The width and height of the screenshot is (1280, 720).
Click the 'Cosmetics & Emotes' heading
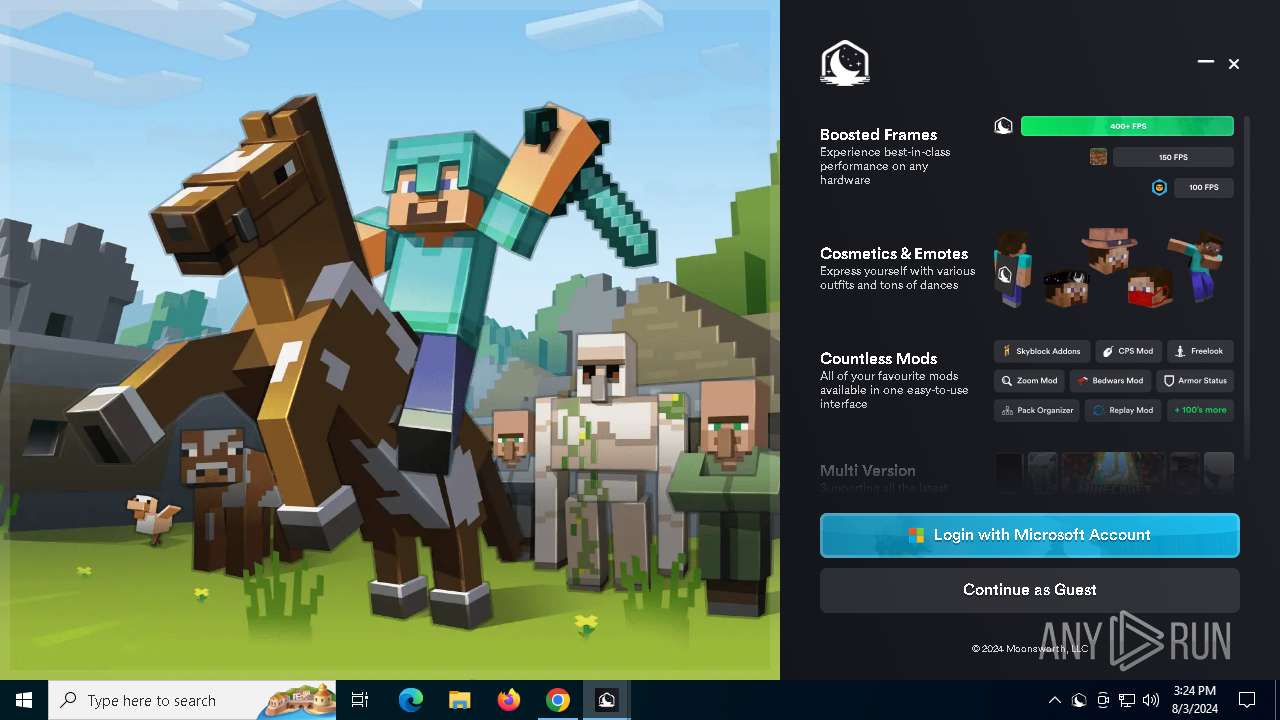894,253
